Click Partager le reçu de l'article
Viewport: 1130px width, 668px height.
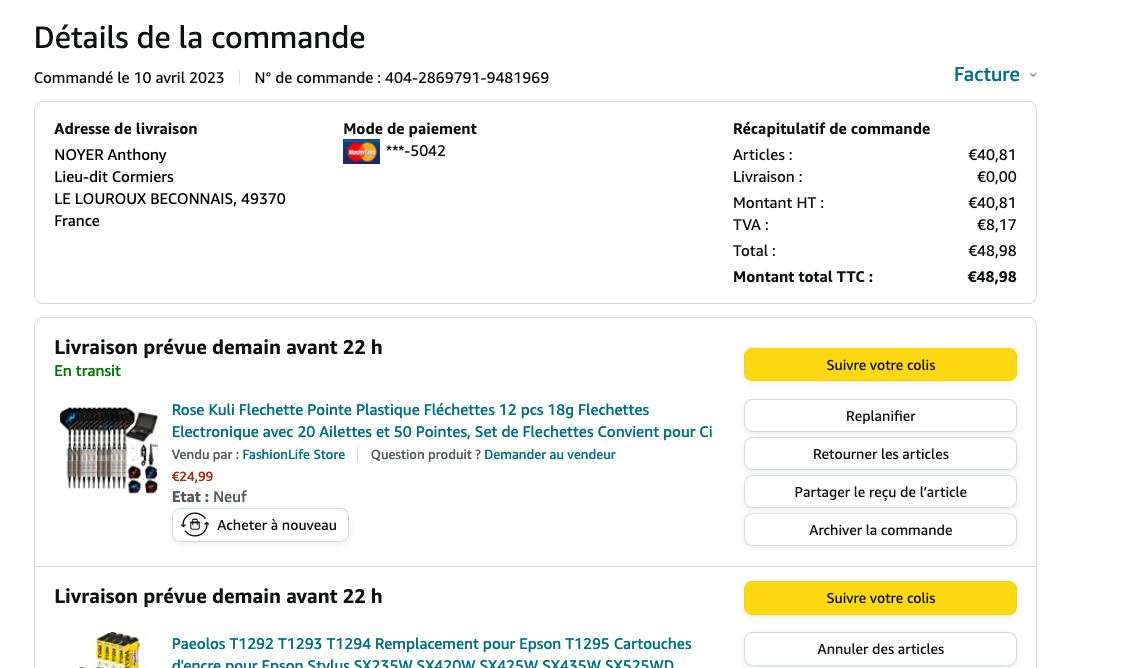point(880,492)
